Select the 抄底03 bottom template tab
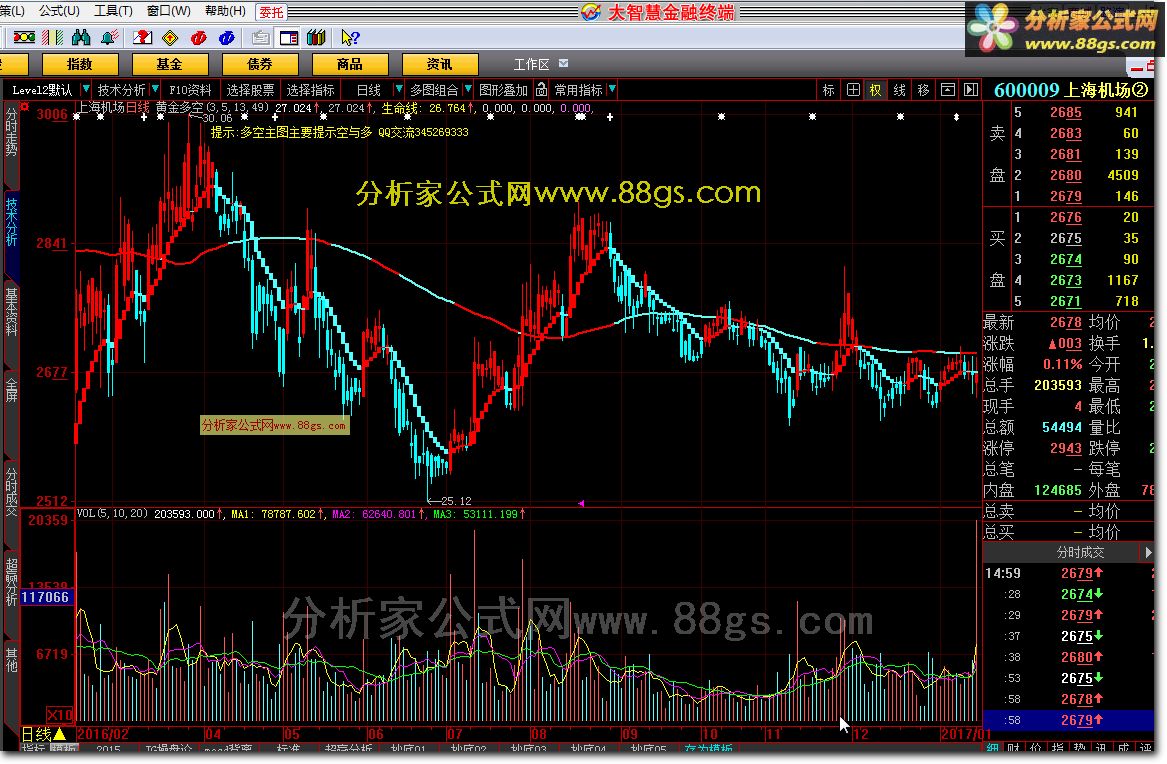 pyautogui.click(x=528, y=748)
